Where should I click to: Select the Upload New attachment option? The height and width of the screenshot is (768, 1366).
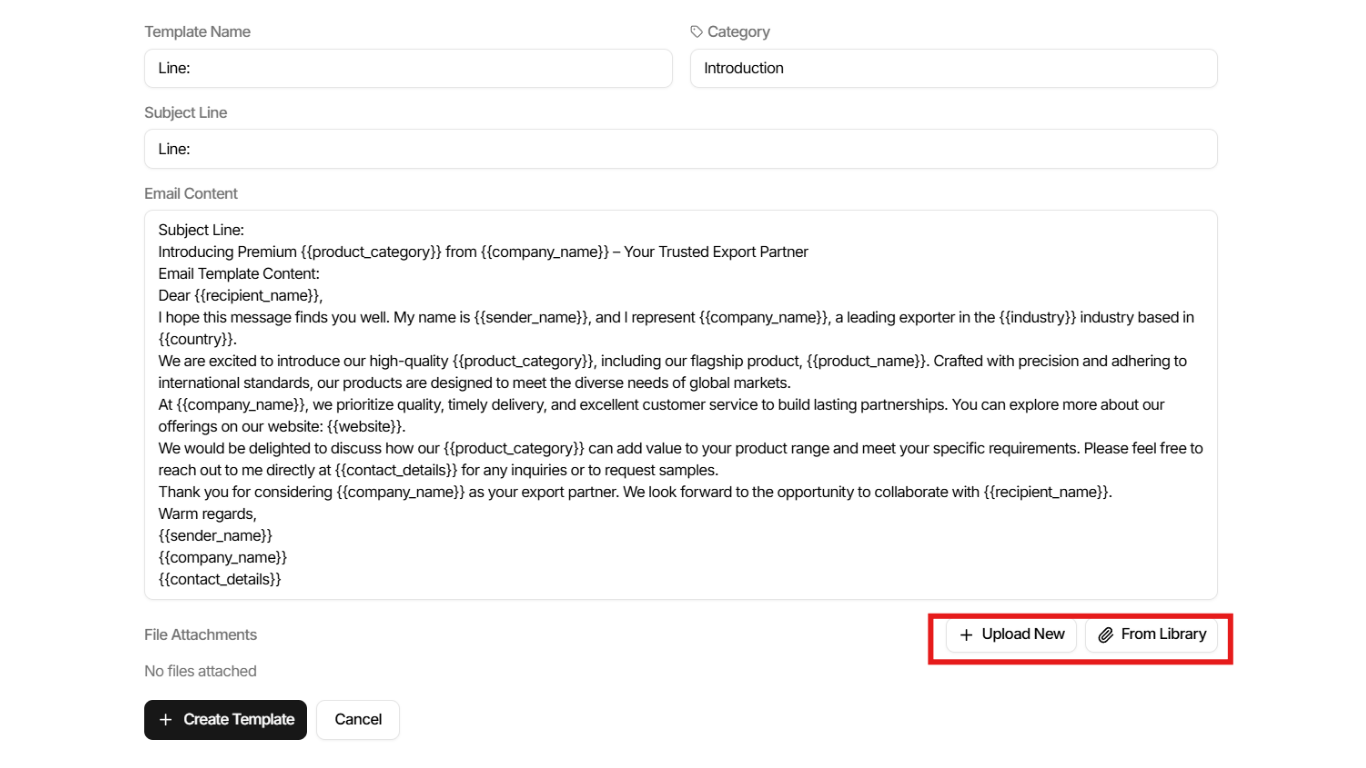1011,635
